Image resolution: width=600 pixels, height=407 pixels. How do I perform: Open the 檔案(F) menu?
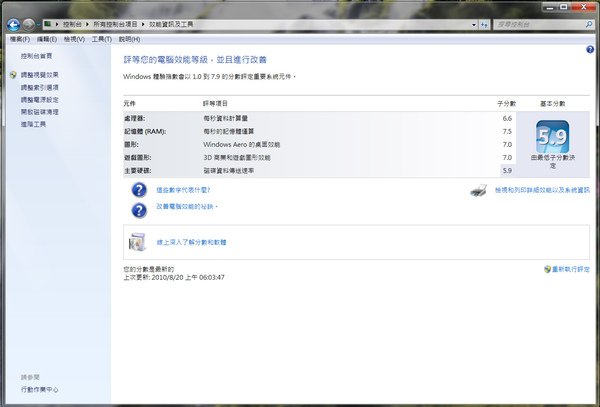pos(20,39)
